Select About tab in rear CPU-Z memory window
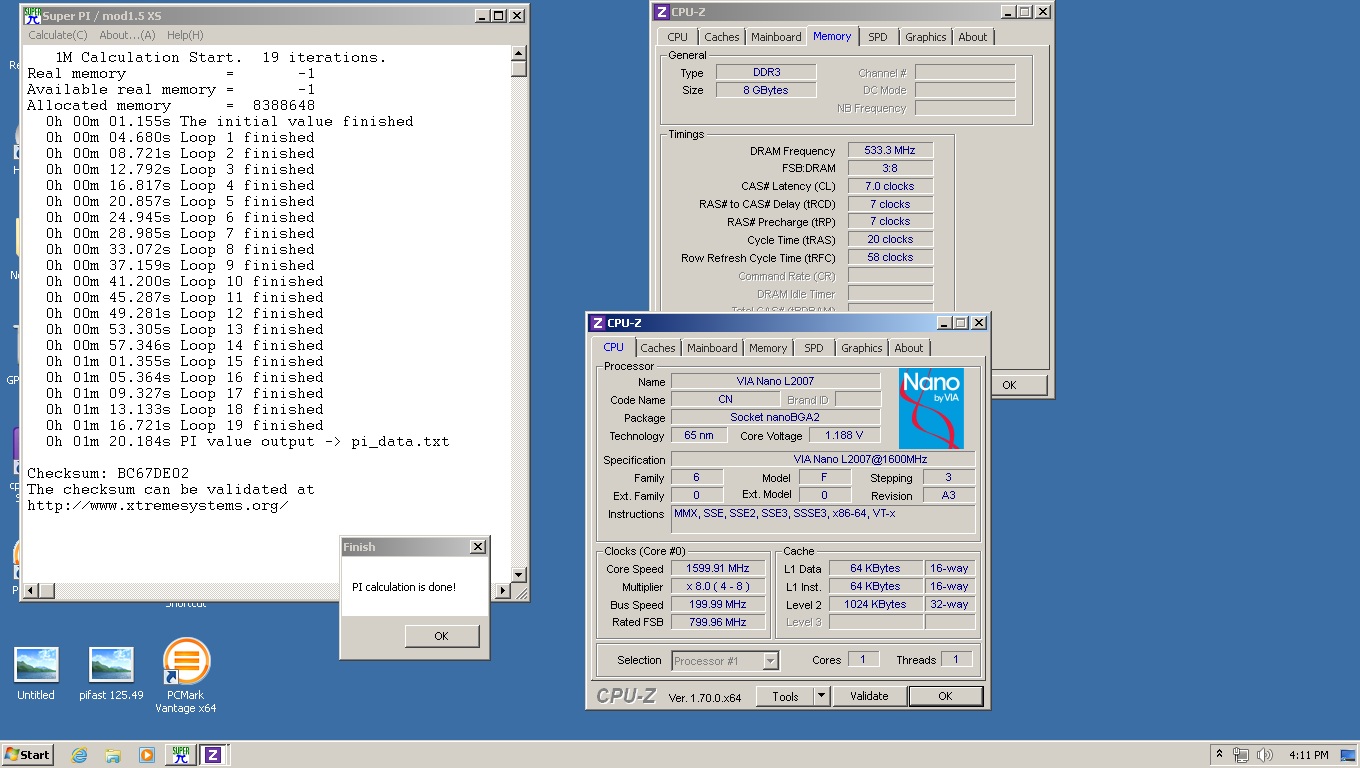 coord(973,37)
